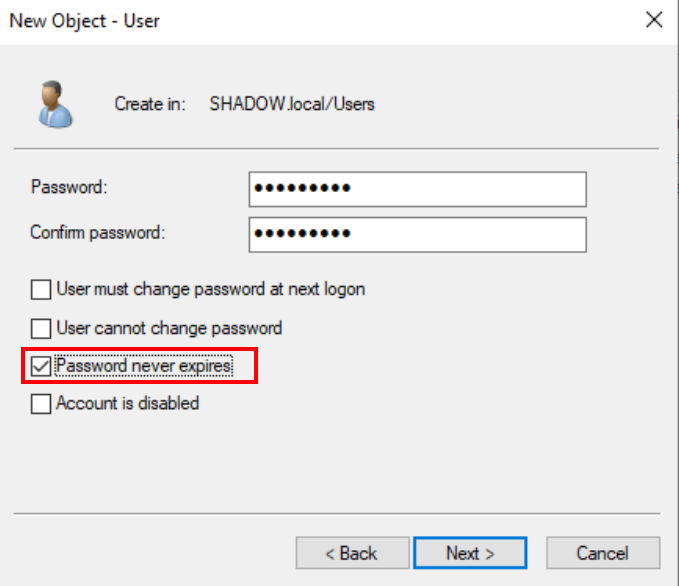Image resolution: width=679 pixels, height=586 pixels.
Task: Click the "User cannot change password" label text
Action: 169,328
